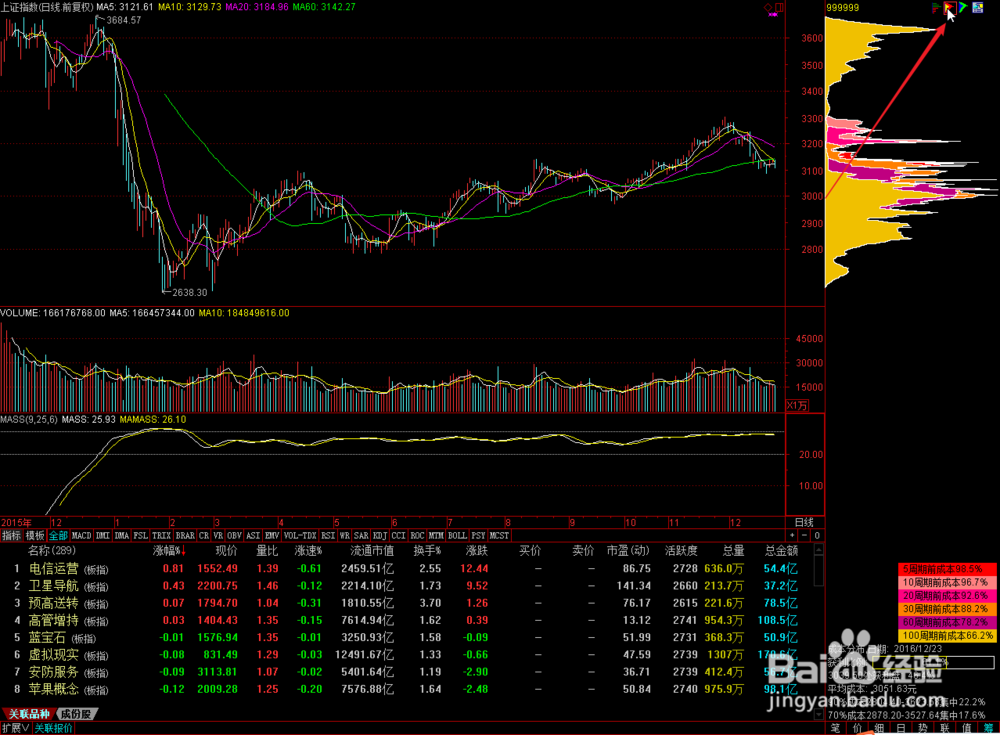Sort by the 换手% column header

427,551
